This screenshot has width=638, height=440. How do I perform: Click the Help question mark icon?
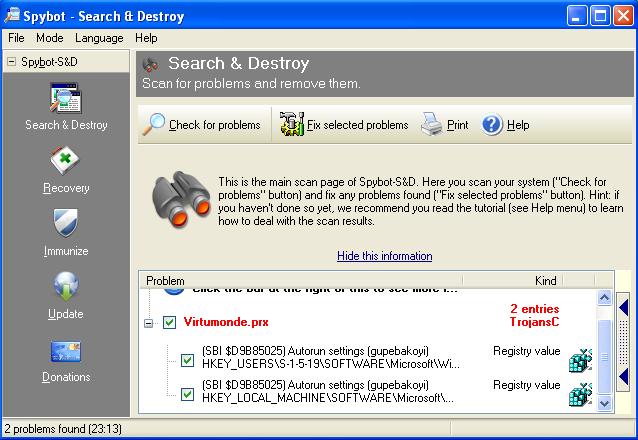pos(492,125)
